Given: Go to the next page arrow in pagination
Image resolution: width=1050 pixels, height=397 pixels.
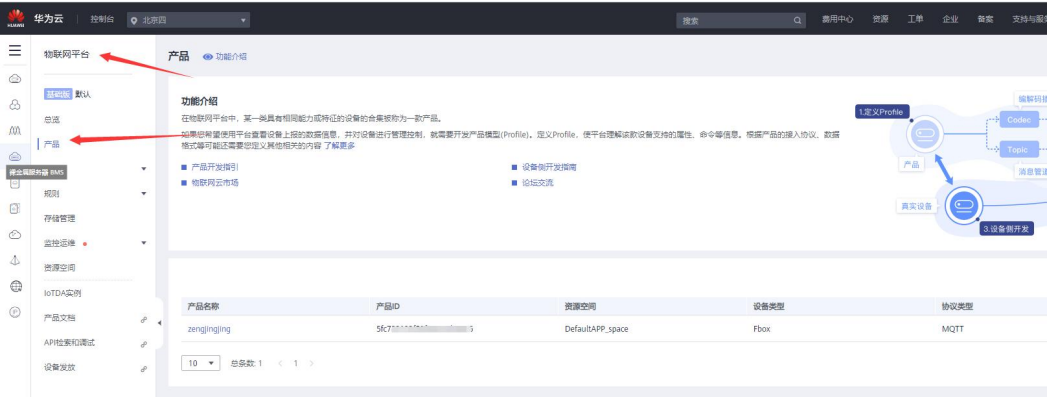Looking at the screenshot, I should point(311,363).
